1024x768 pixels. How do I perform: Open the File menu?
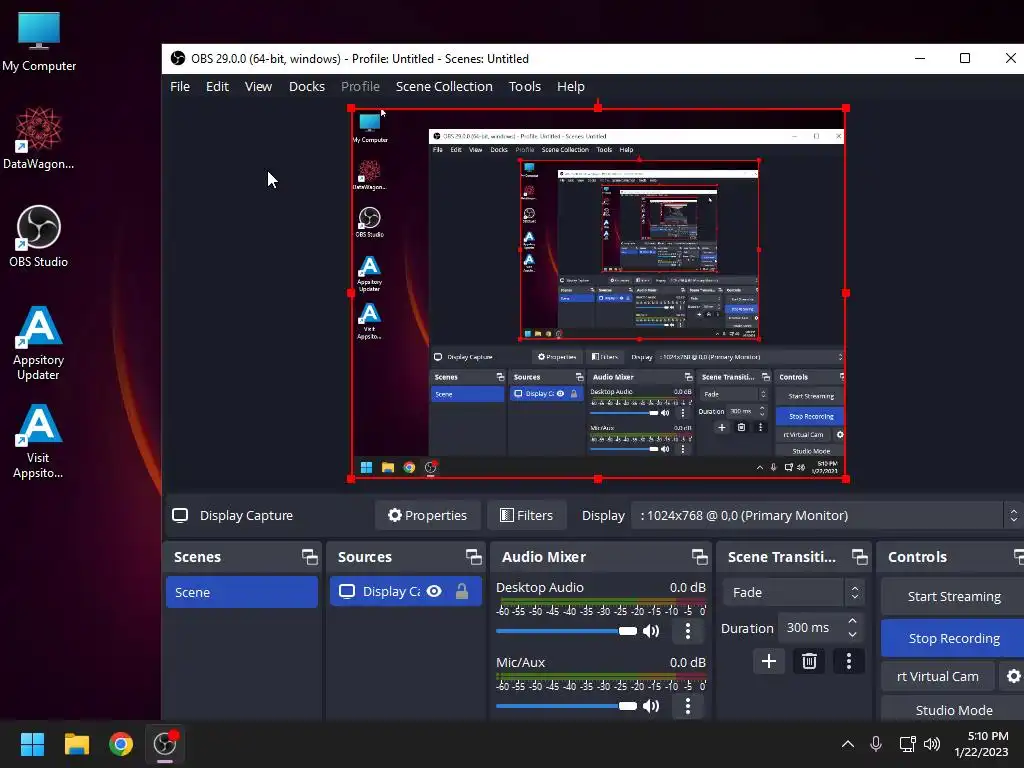point(180,86)
